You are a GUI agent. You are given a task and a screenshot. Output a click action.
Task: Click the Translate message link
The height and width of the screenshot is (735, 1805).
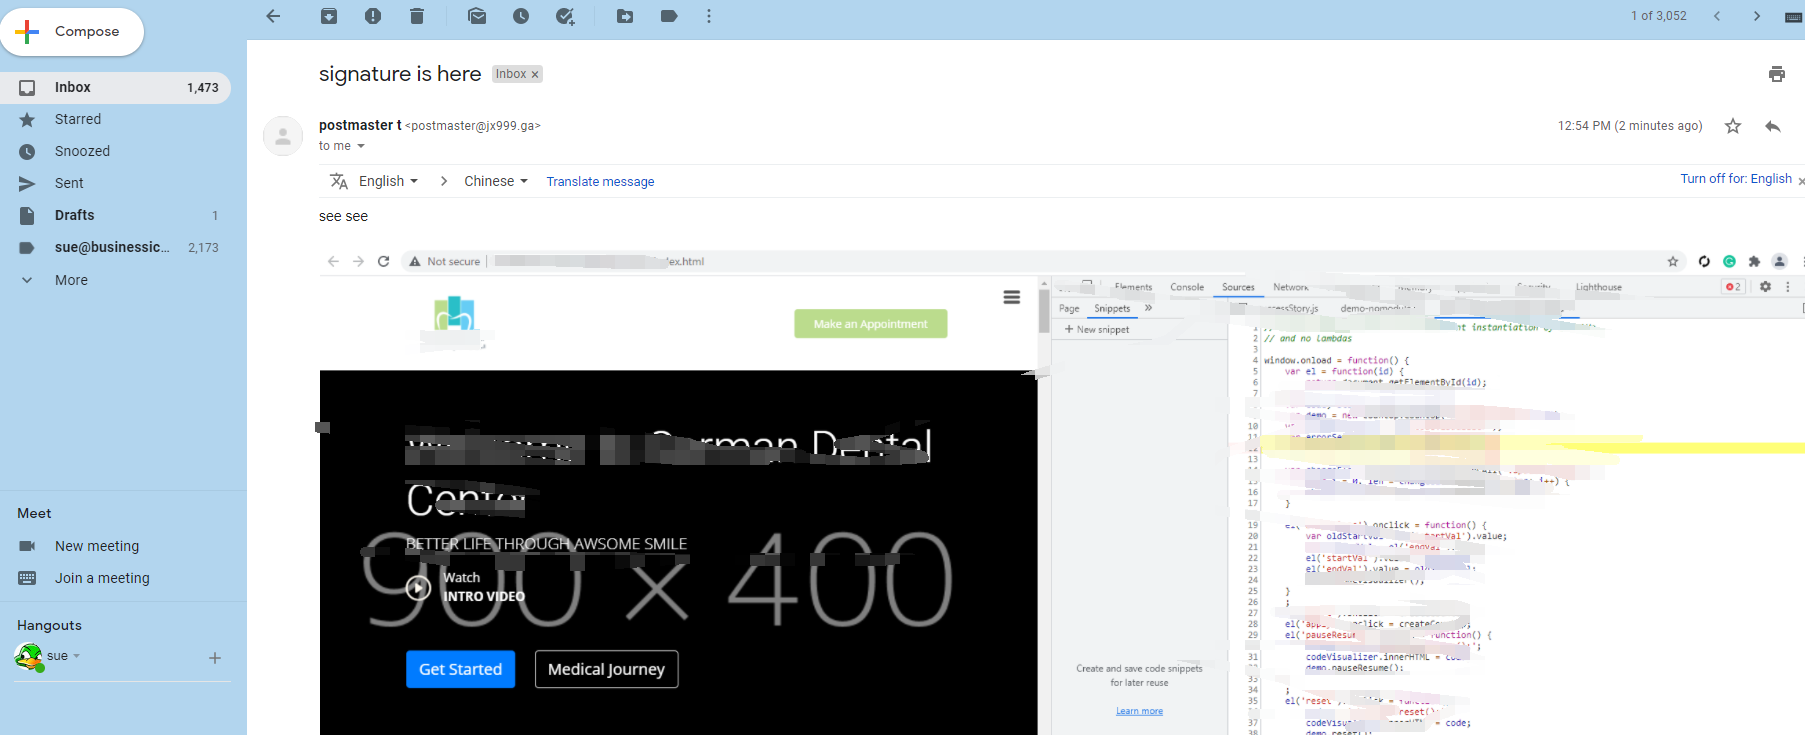pyautogui.click(x=600, y=182)
